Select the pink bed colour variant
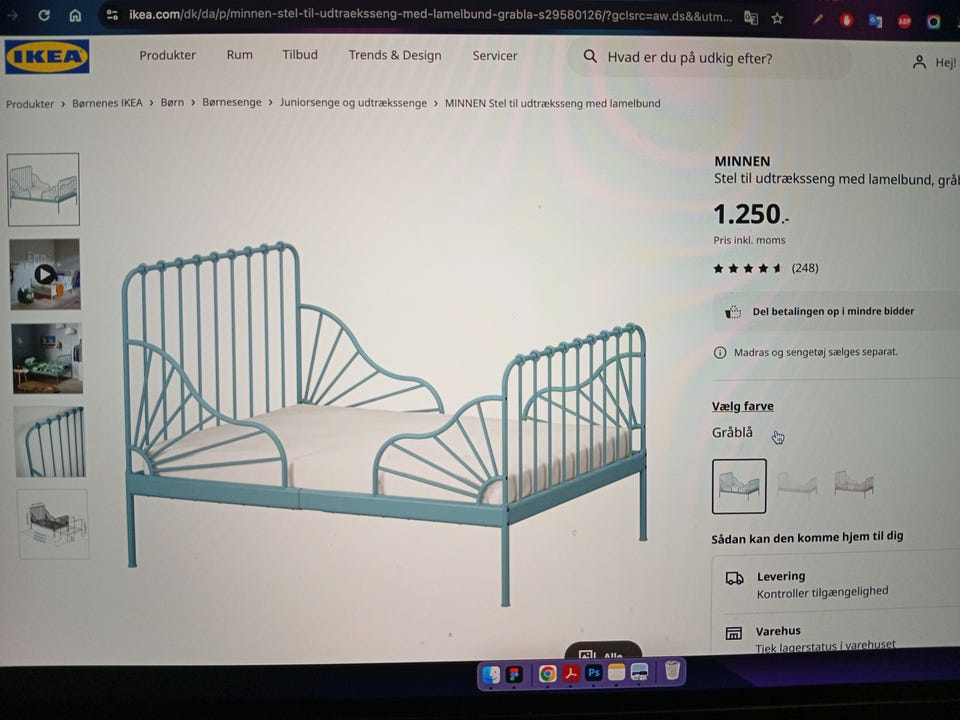 pyautogui.click(x=854, y=483)
